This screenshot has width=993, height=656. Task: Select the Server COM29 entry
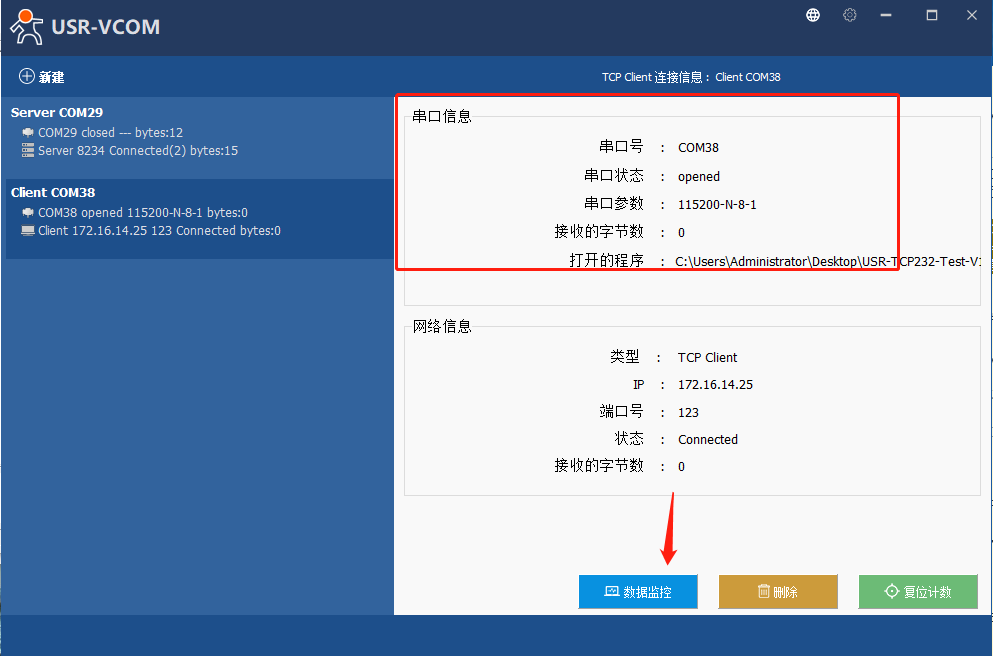pos(57,113)
